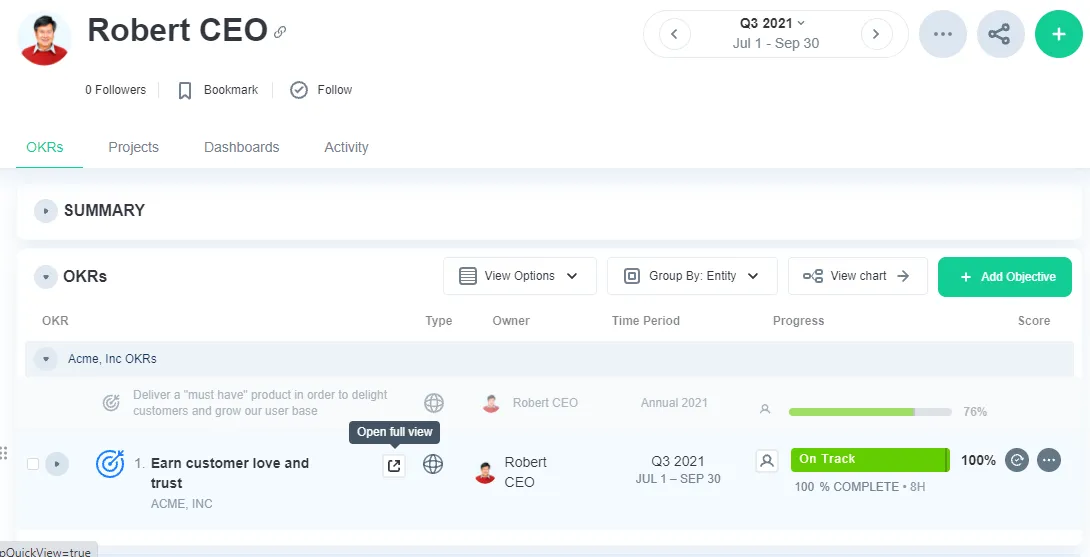The image size is (1090, 557).
Task: Open Earn customer love and trust title
Action: (229, 473)
